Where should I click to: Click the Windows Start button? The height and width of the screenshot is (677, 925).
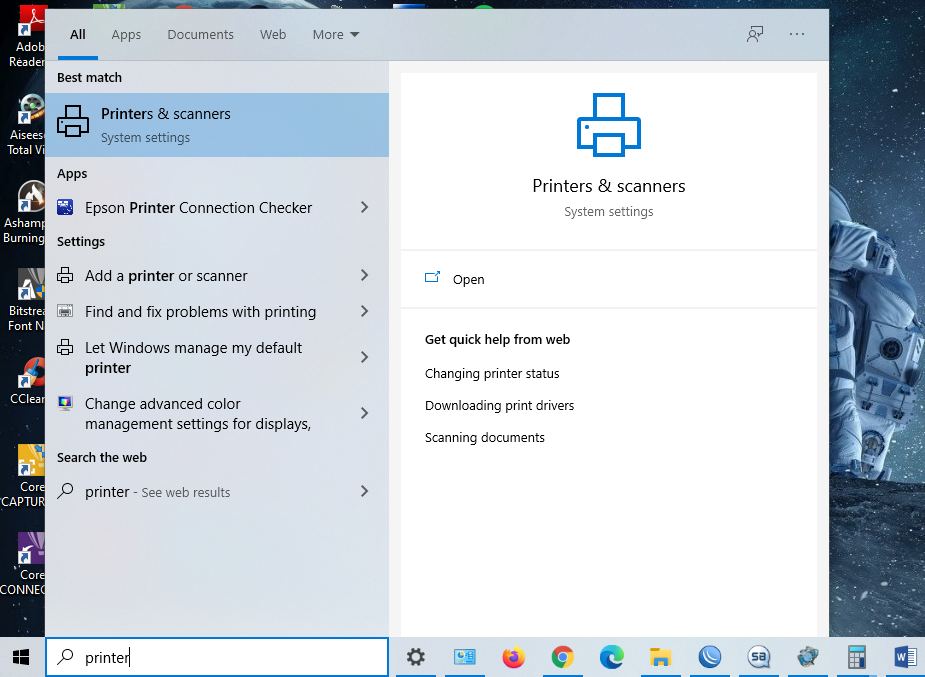(x=21, y=657)
